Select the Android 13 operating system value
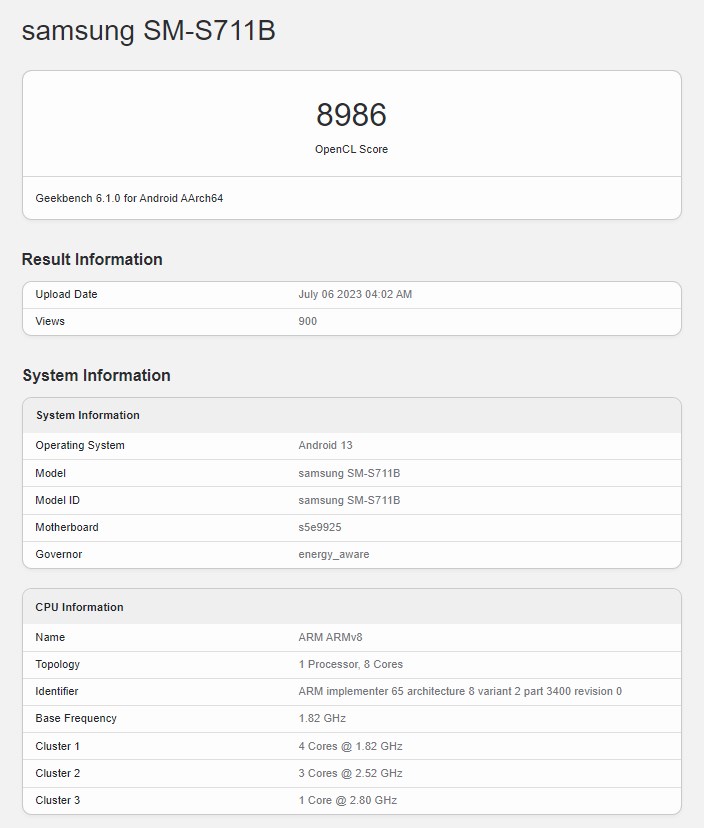704x828 pixels. 325,445
